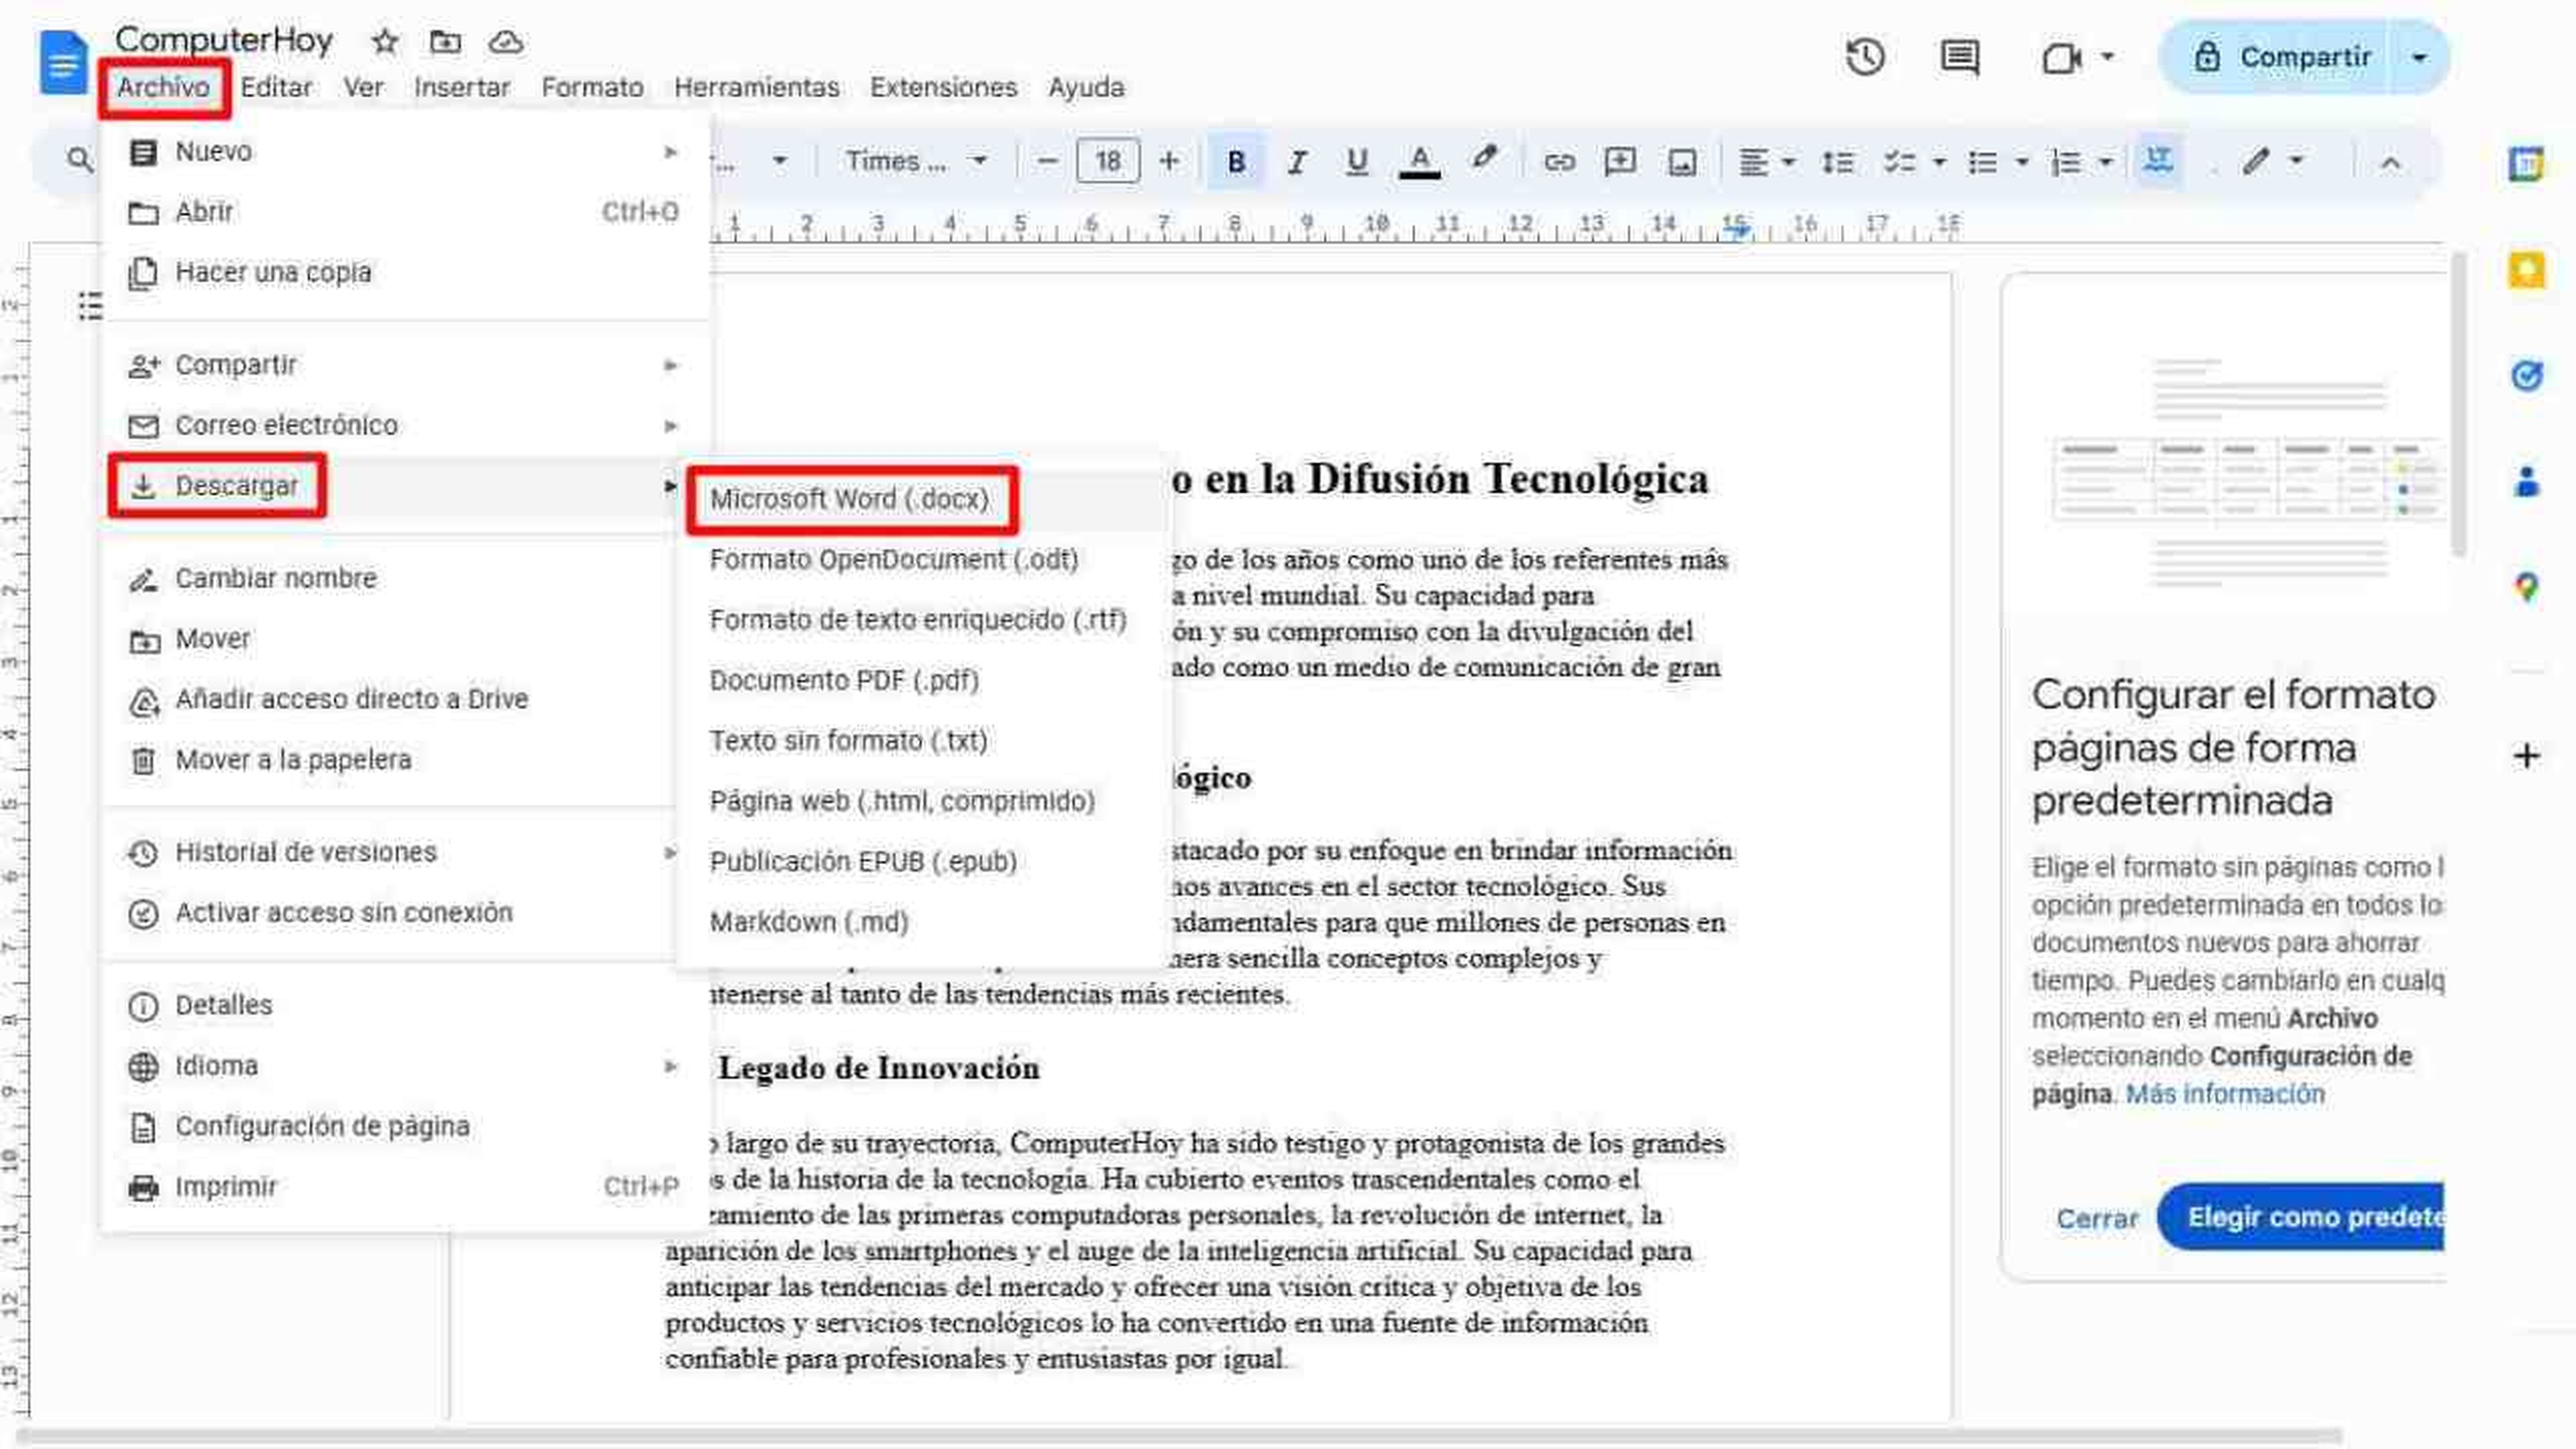
Task: Open the checklist dropdown arrow
Action: [1939, 161]
